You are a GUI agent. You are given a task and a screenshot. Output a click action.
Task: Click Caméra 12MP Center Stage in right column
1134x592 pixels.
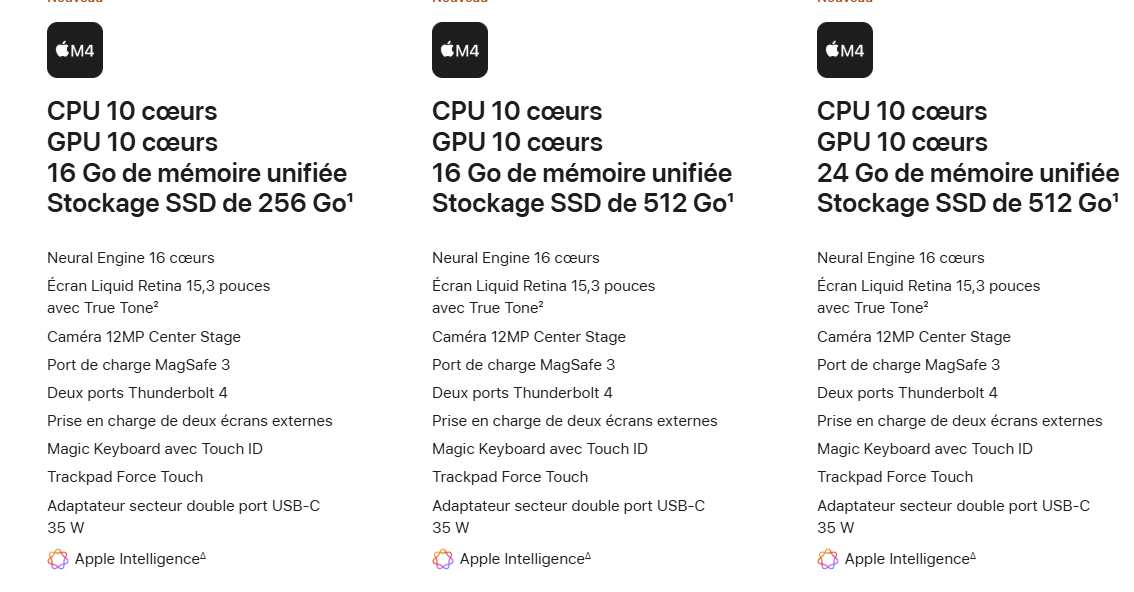point(913,337)
